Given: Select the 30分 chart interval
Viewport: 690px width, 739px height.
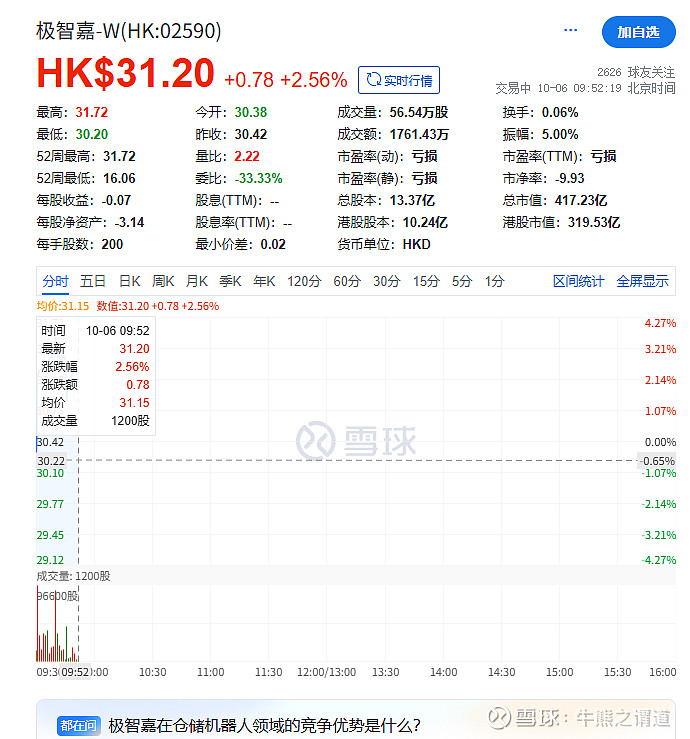Looking at the screenshot, I should coord(386,281).
